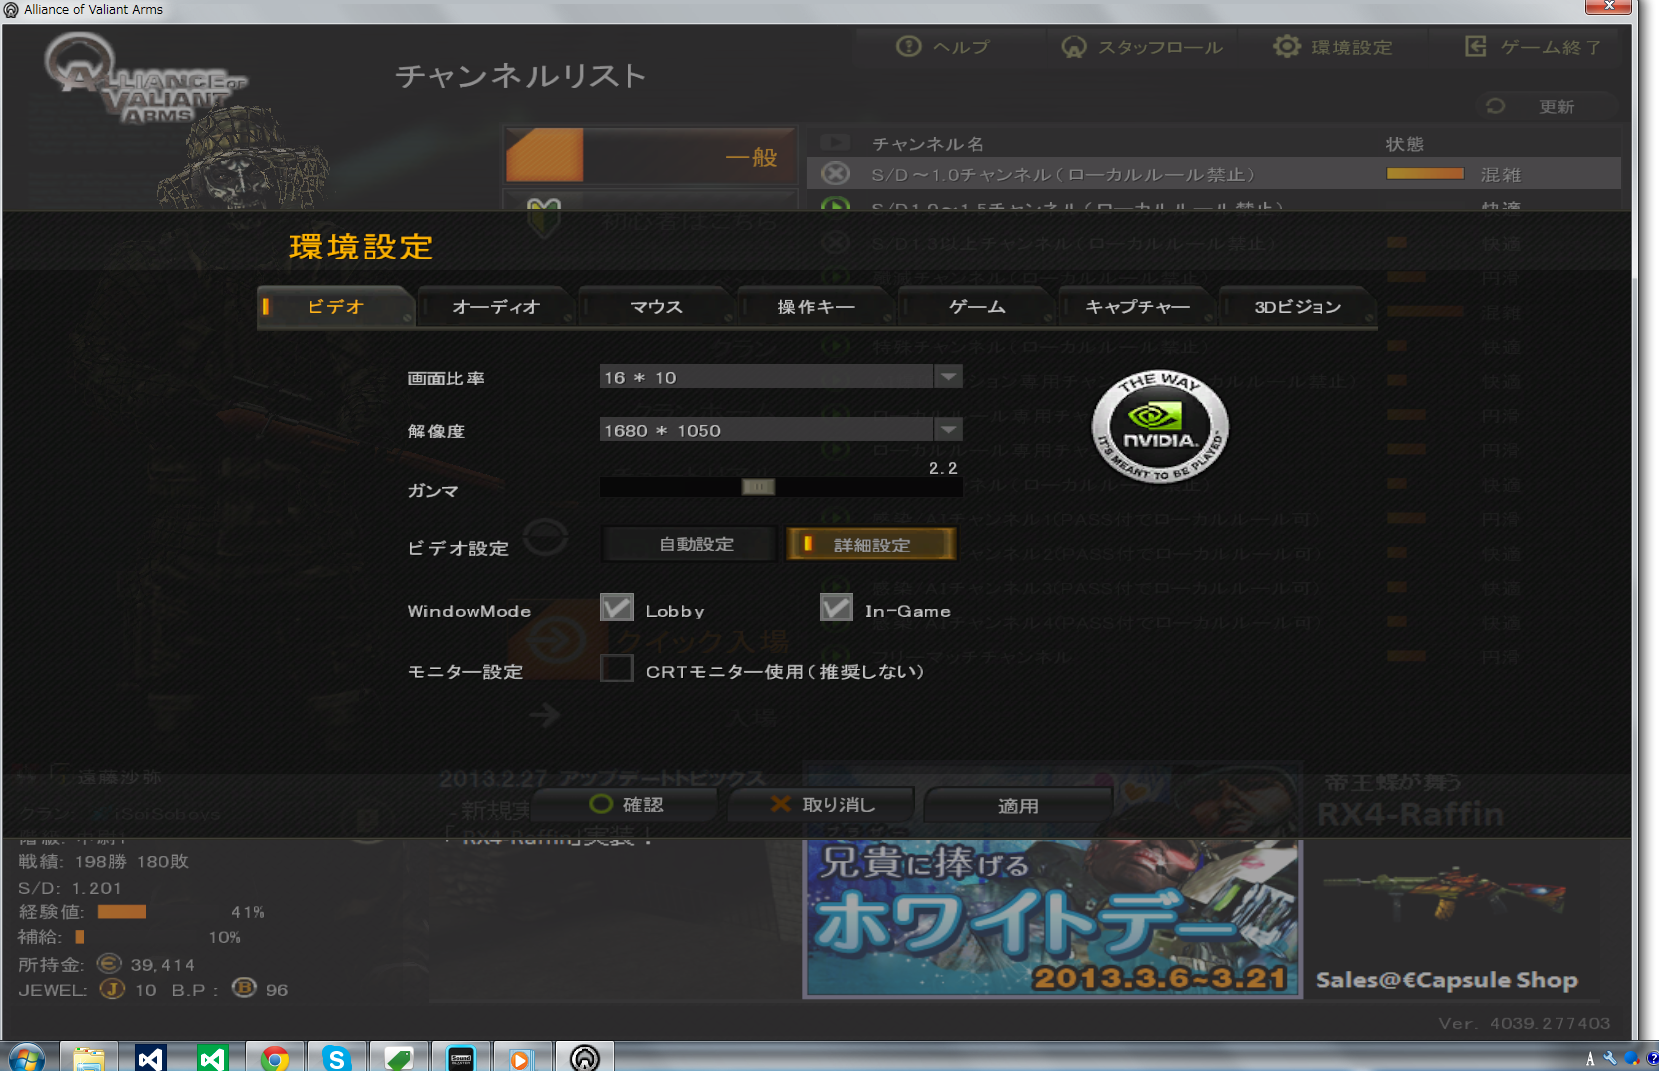Click the S/D: 1.201 stat
This screenshot has width=1659, height=1071.
click(70, 888)
